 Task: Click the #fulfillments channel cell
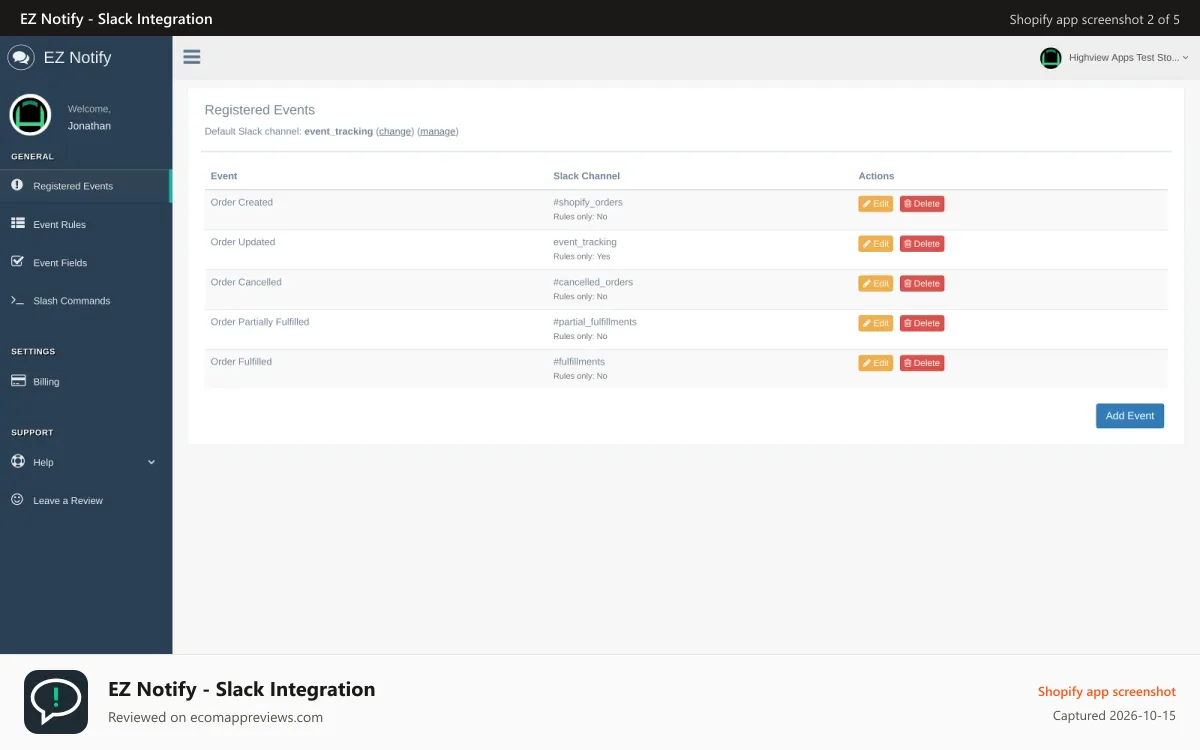tap(579, 362)
